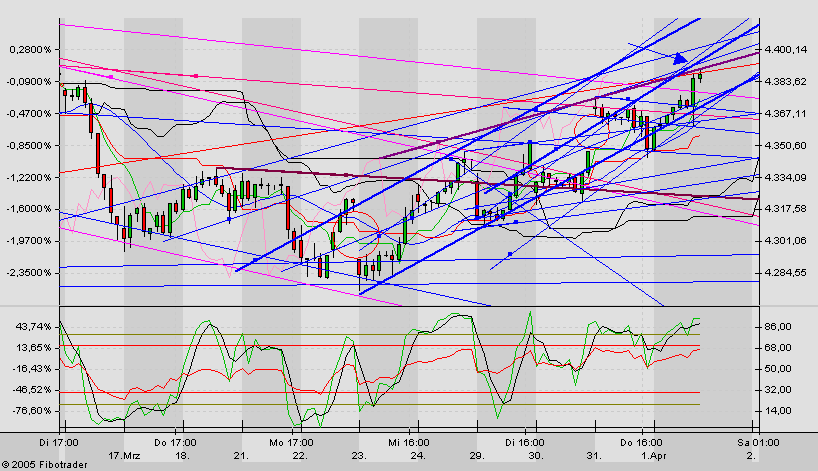Click the 17.Mrz date label
The image size is (818, 471).
[123, 455]
